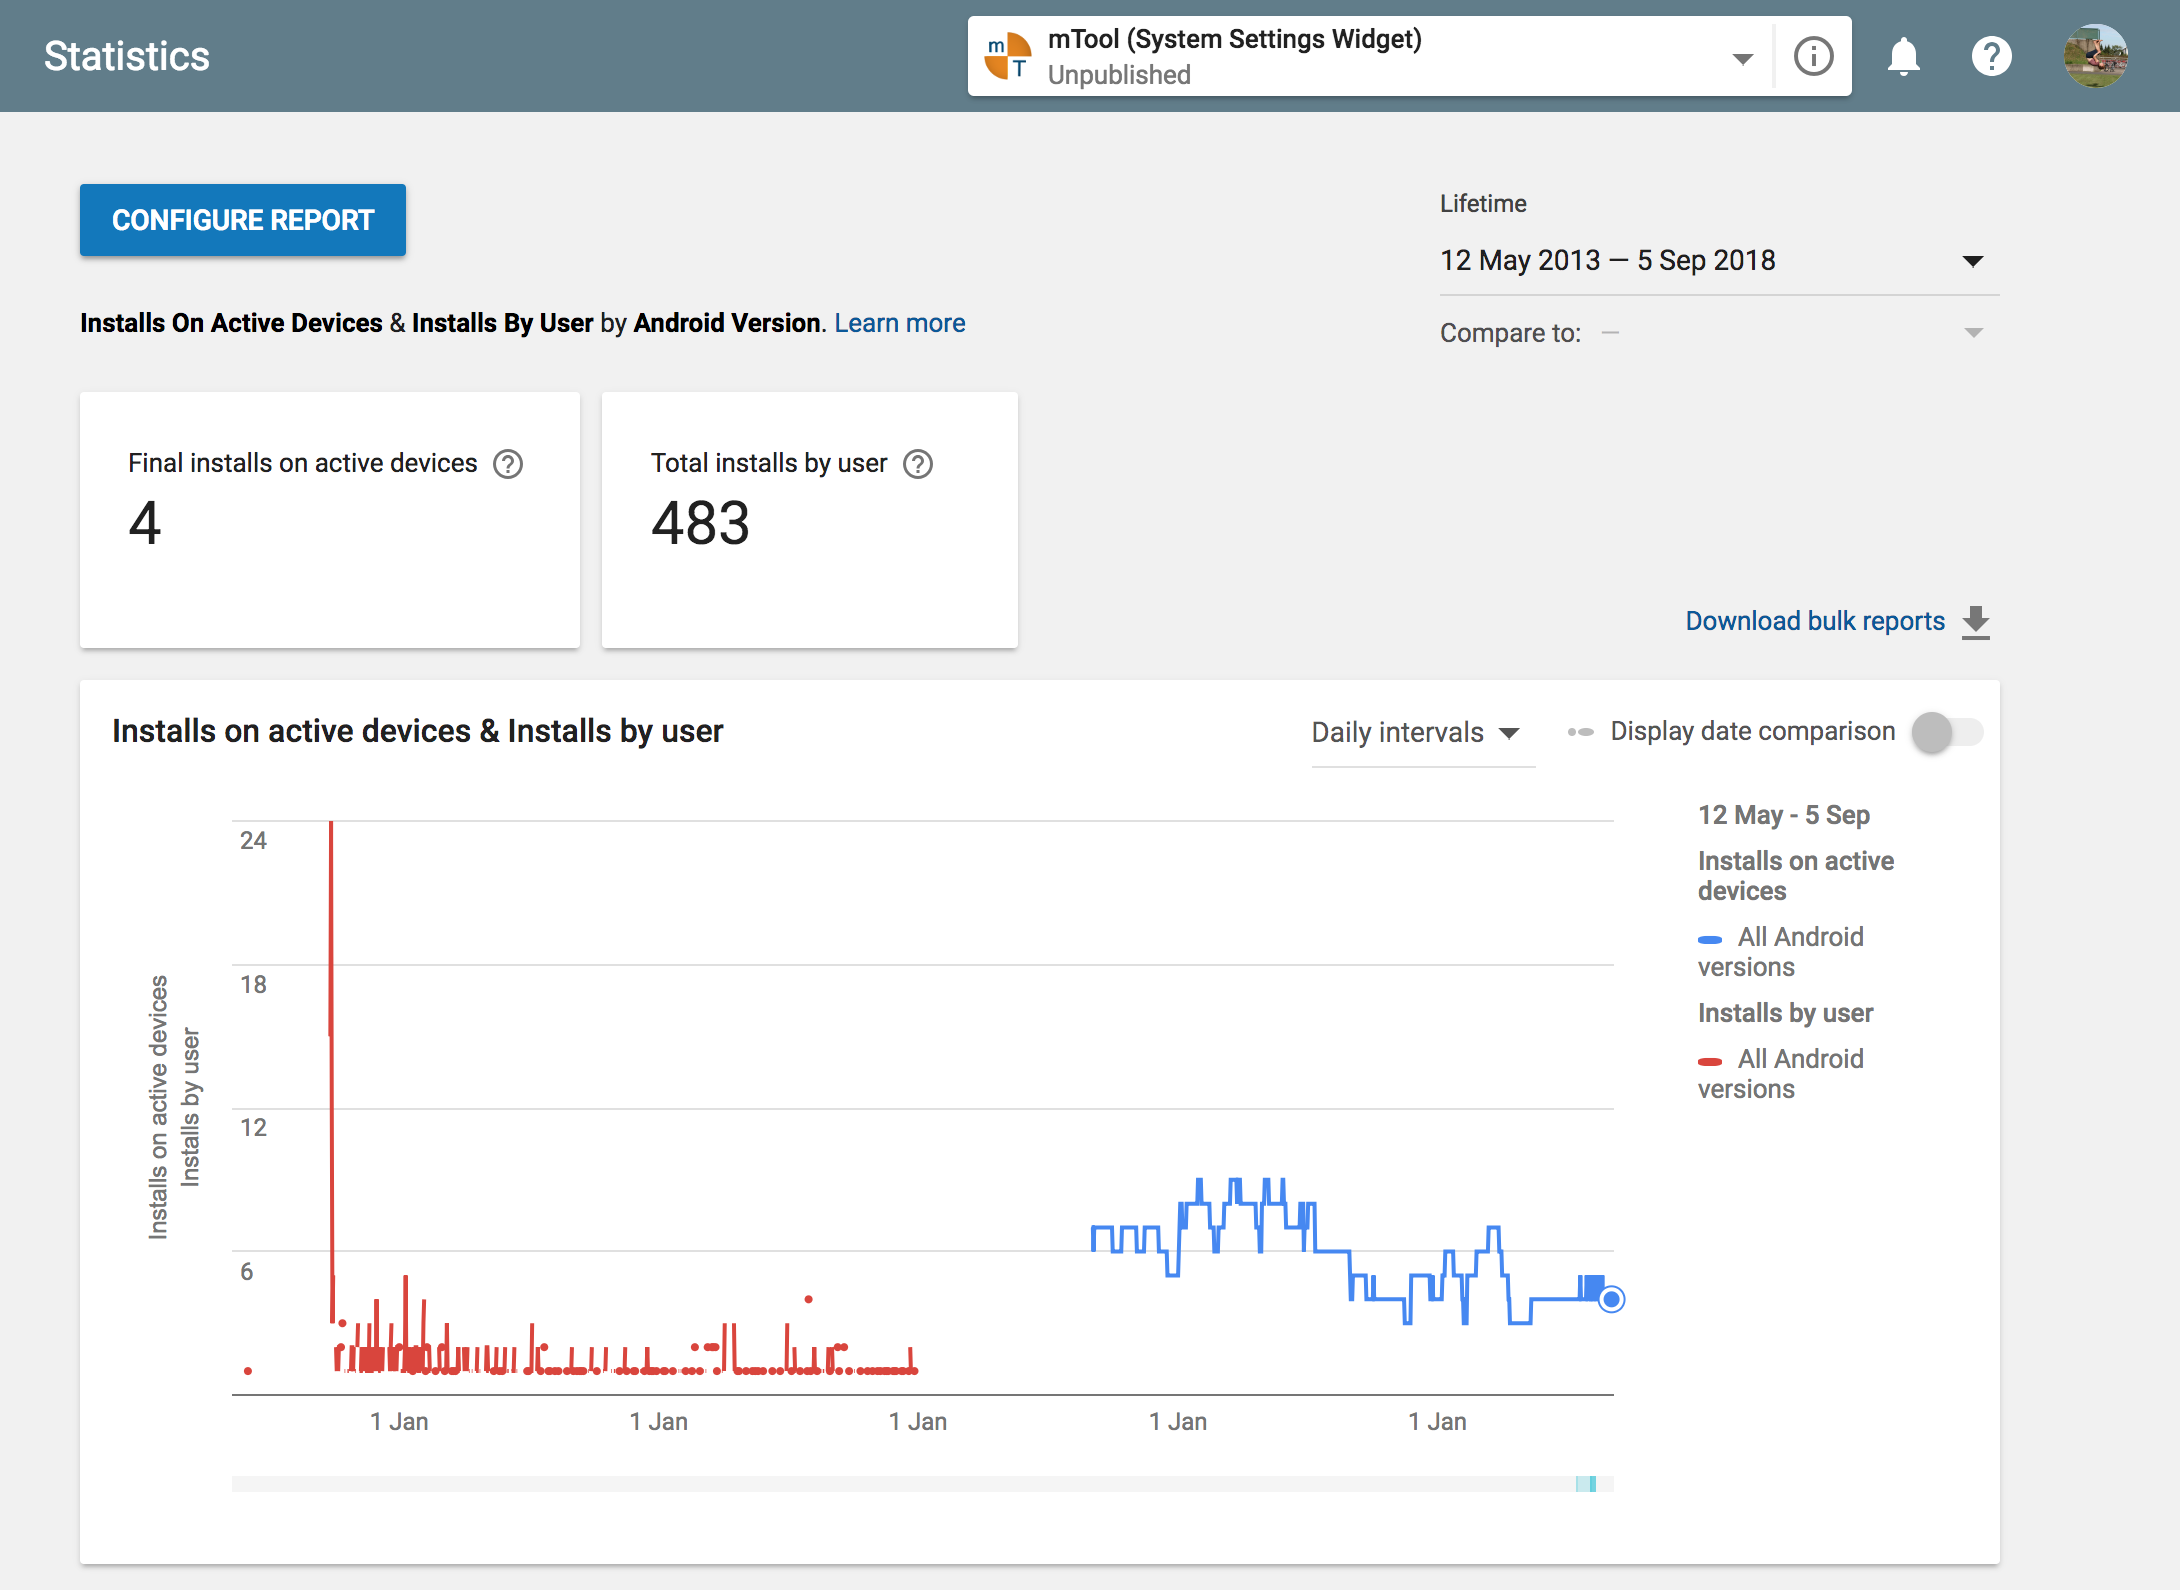Open the user profile avatar
Image resolution: width=2180 pixels, height=1590 pixels.
2095,56
